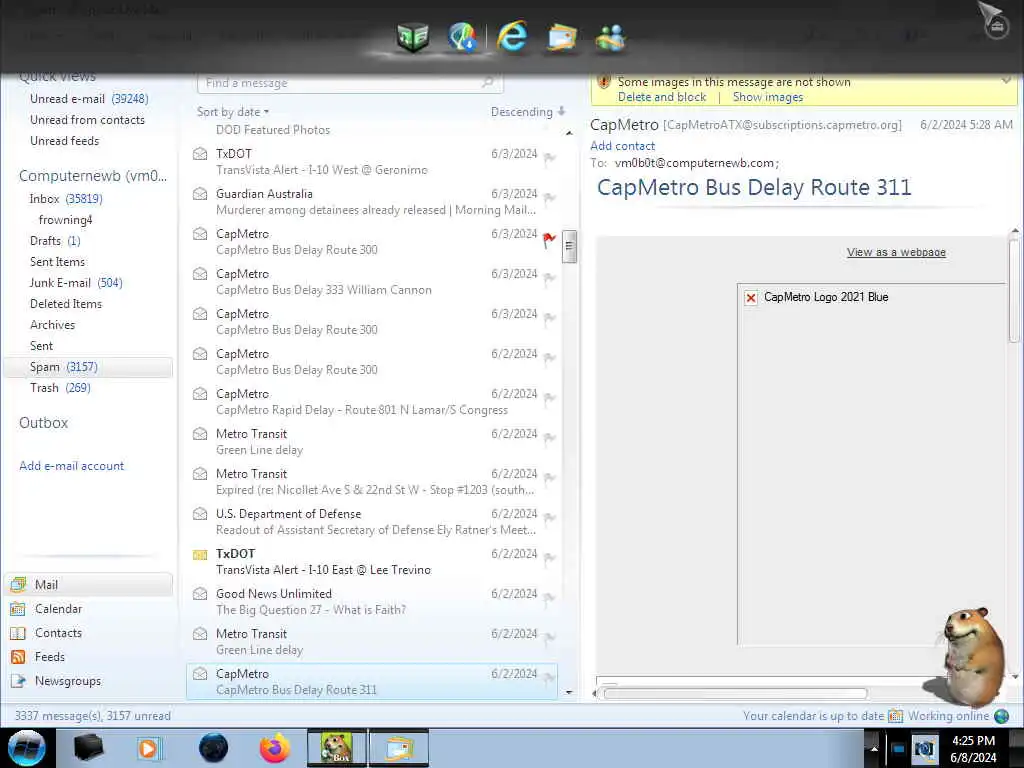Click the calendar status icon in status bar
The height and width of the screenshot is (768, 1024).
point(895,716)
